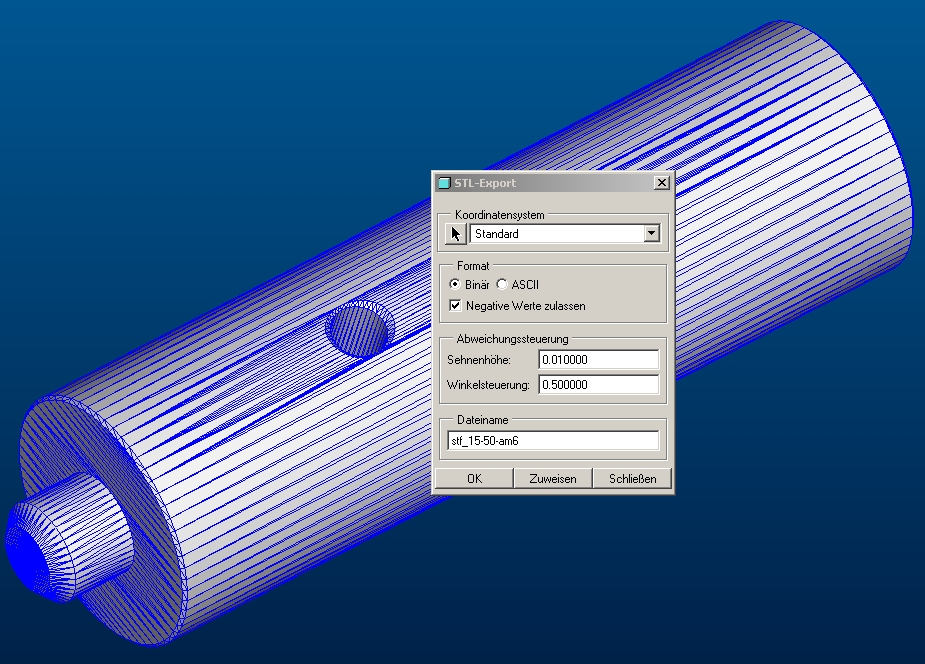Click the Koordinatensystem group label
This screenshot has width=925, height=664.
(499, 215)
